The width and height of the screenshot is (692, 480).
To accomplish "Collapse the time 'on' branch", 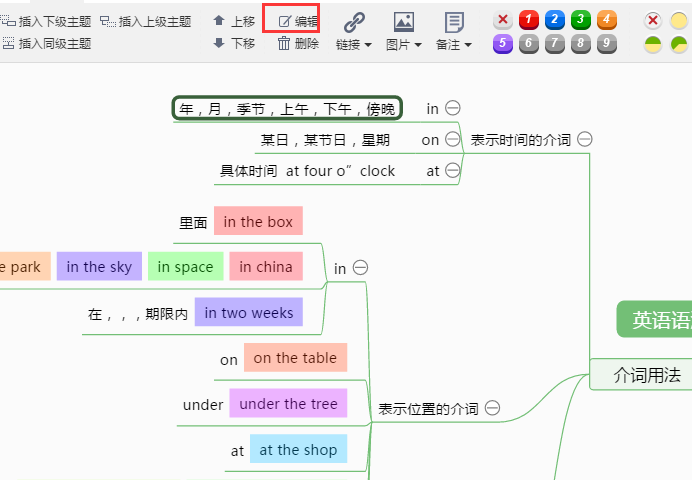I will click(453, 139).
